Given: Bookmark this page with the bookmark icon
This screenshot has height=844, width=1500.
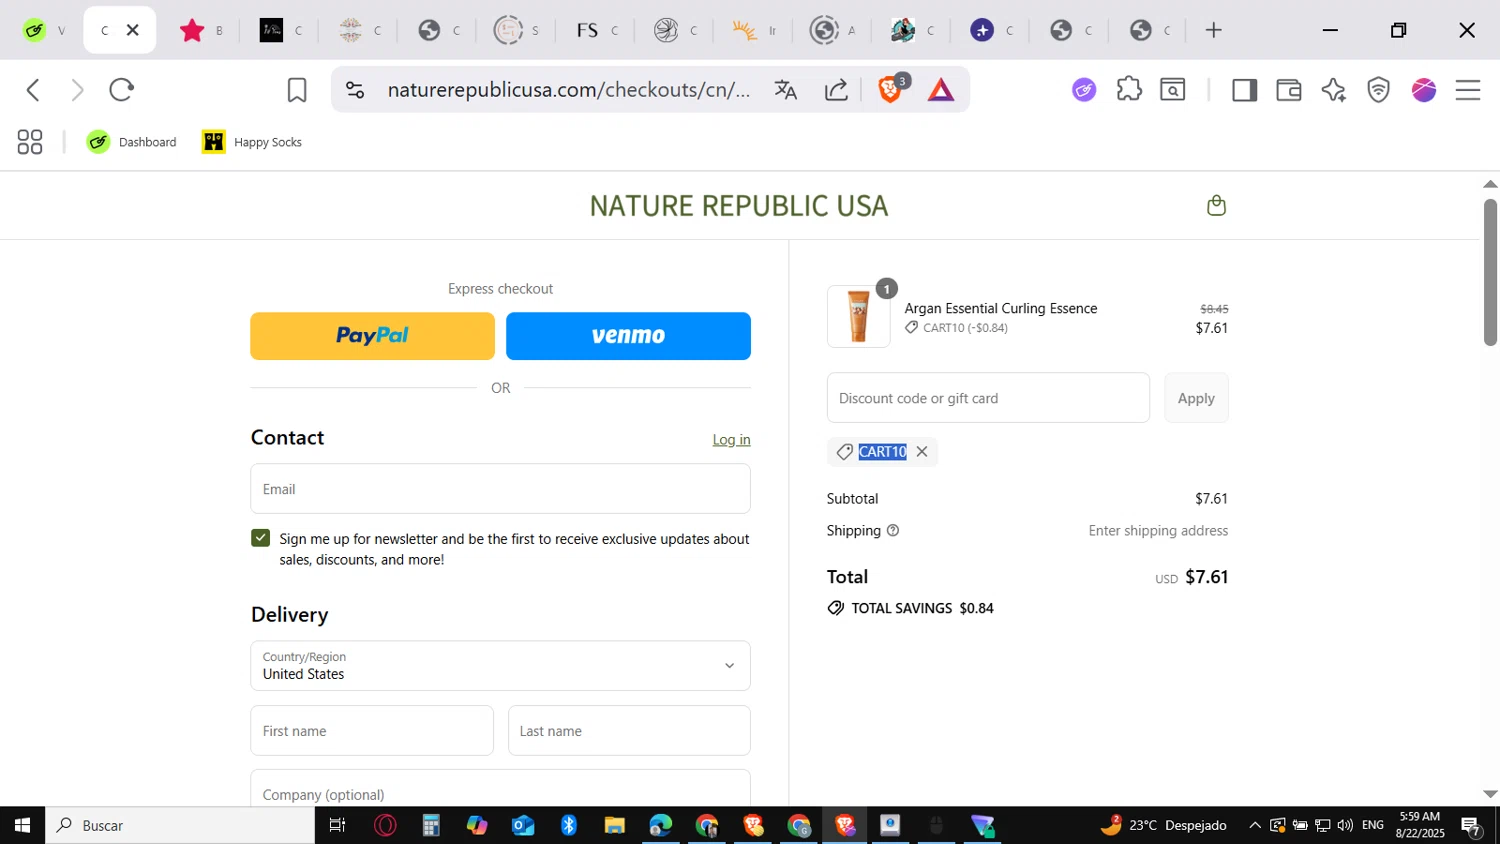Looking at the screenshot, I should 297,90.
